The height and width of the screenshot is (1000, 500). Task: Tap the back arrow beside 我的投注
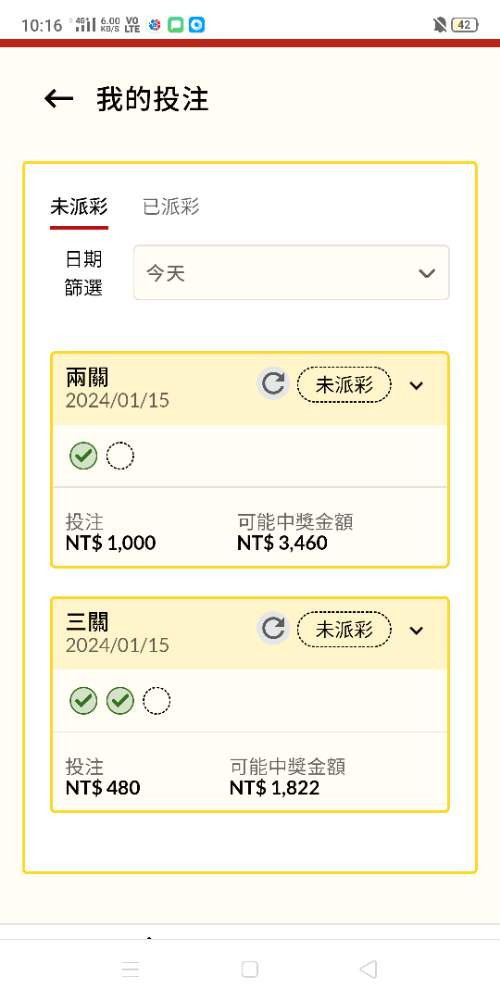coord(59,99)
